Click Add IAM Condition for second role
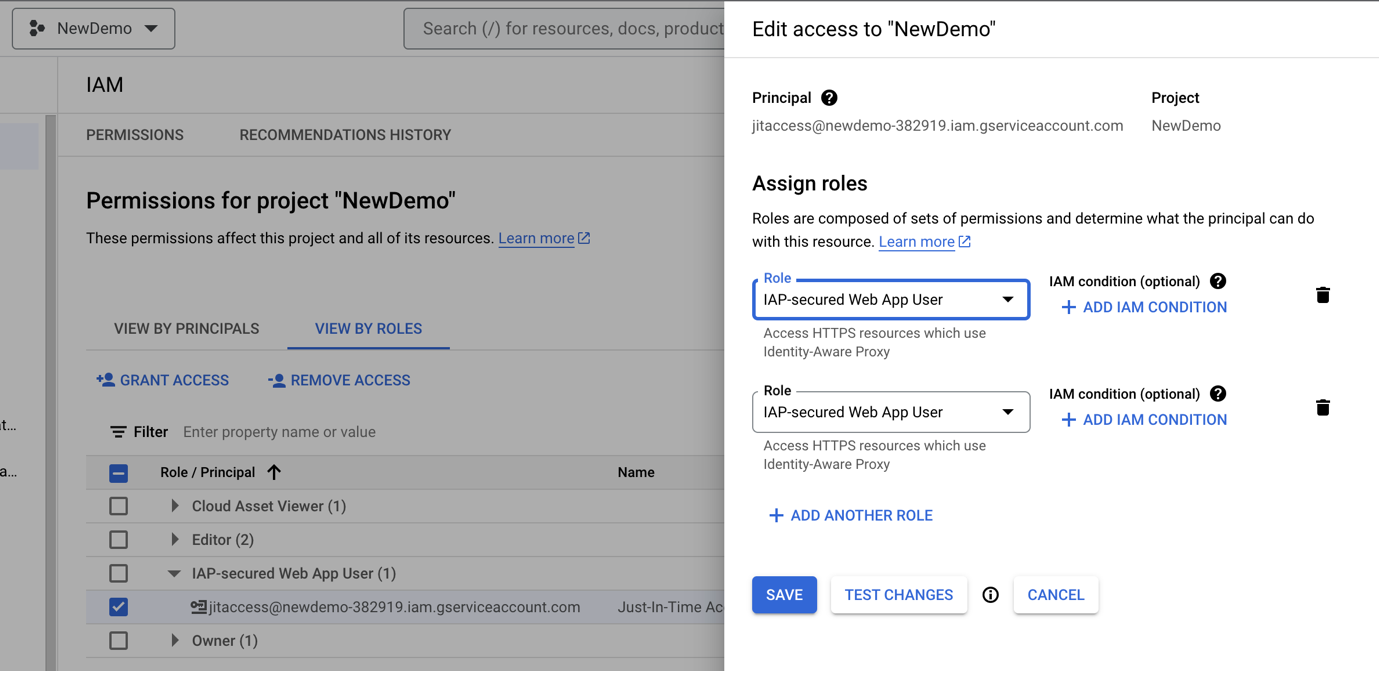 point(1144,420)
